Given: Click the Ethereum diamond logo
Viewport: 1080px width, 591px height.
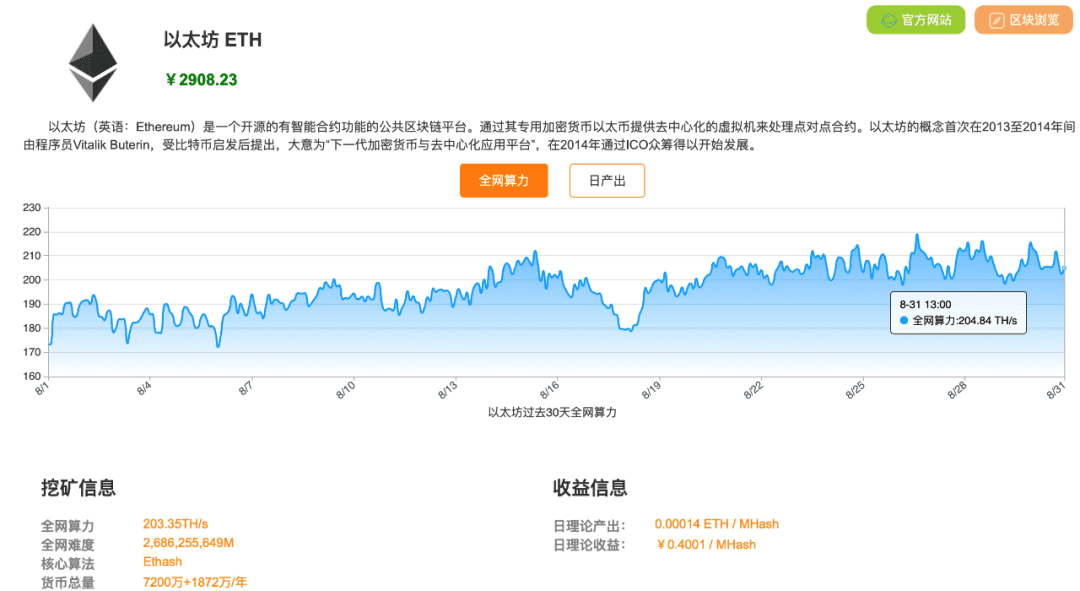Looking at the screenshot, I should click(93, 63).
